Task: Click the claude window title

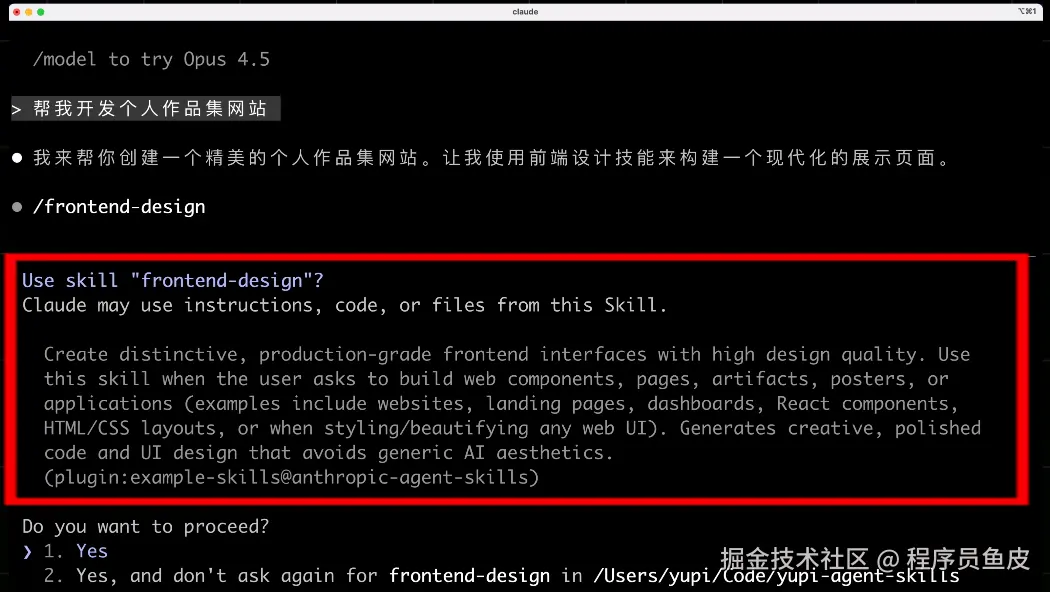Action: coord(525,12)
